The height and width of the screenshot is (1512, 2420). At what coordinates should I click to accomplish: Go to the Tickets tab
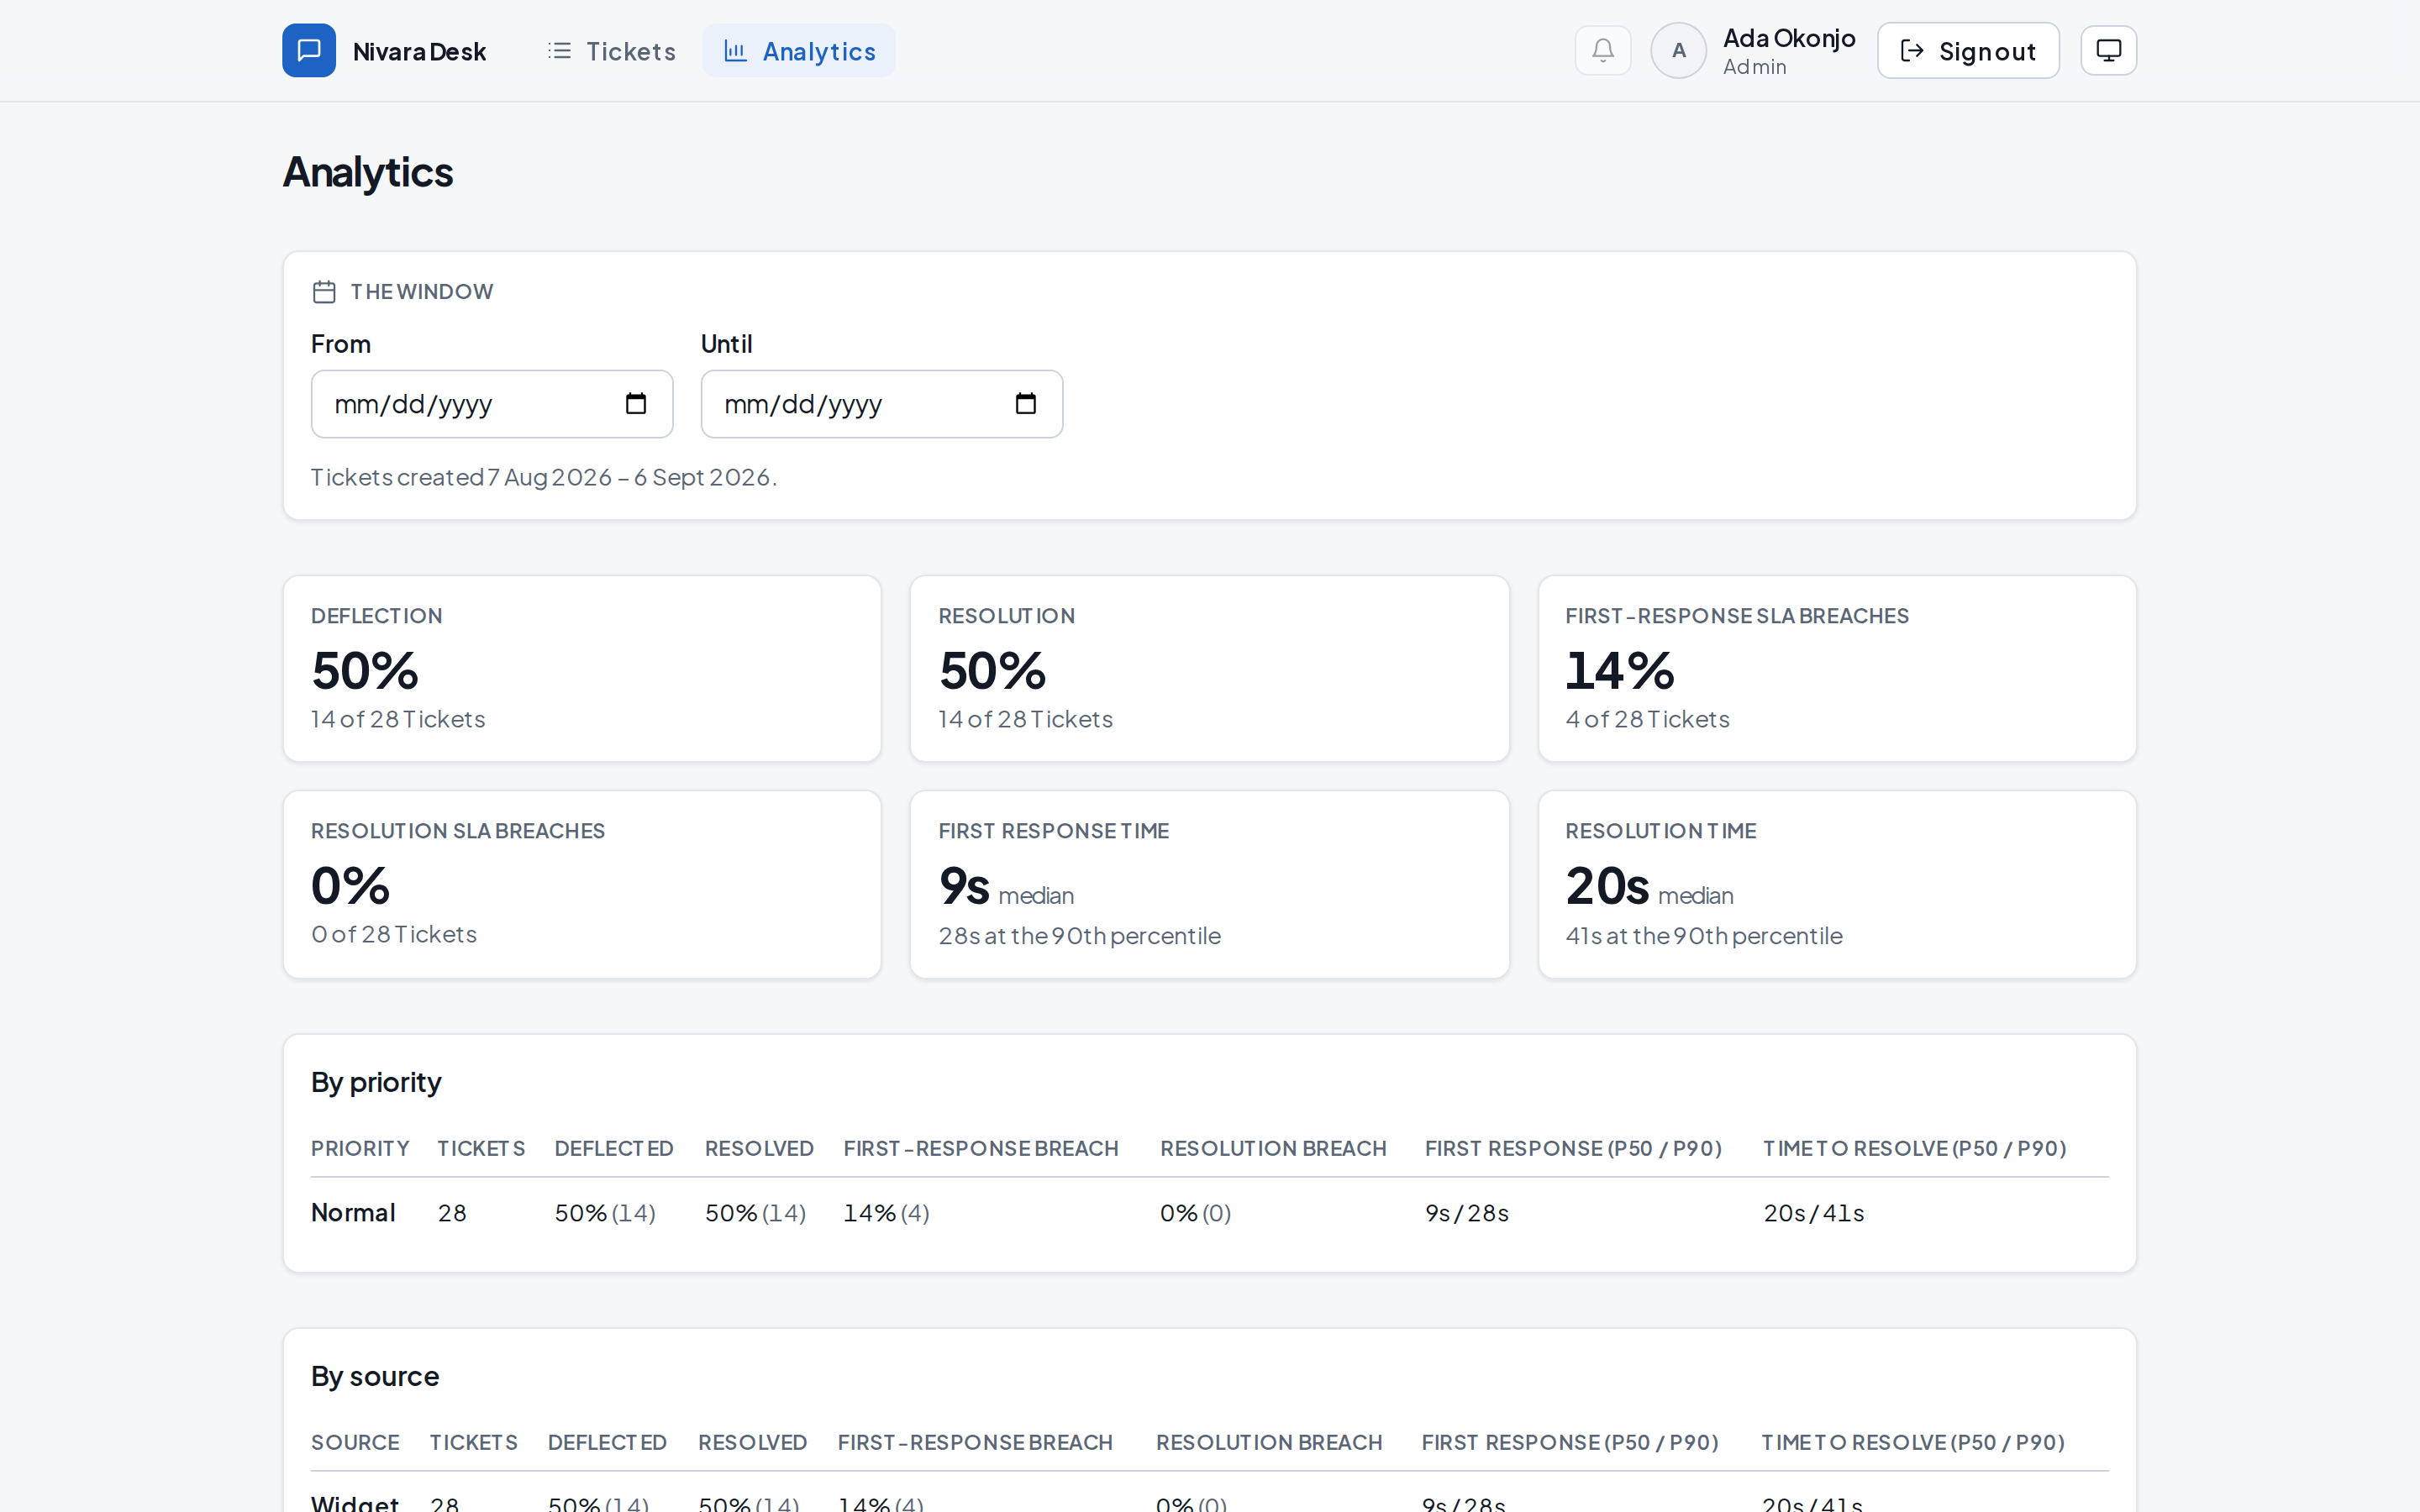tap(612, 51)
